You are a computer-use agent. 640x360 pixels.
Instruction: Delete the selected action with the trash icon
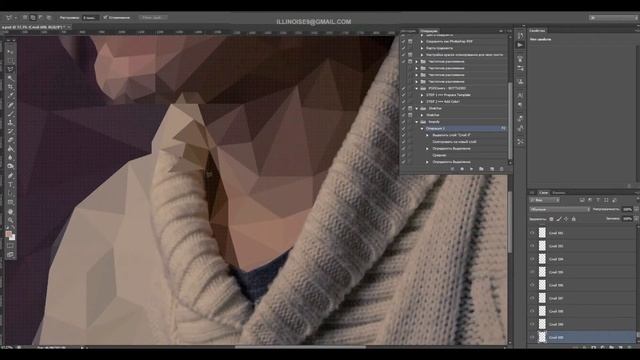point(501,169)
